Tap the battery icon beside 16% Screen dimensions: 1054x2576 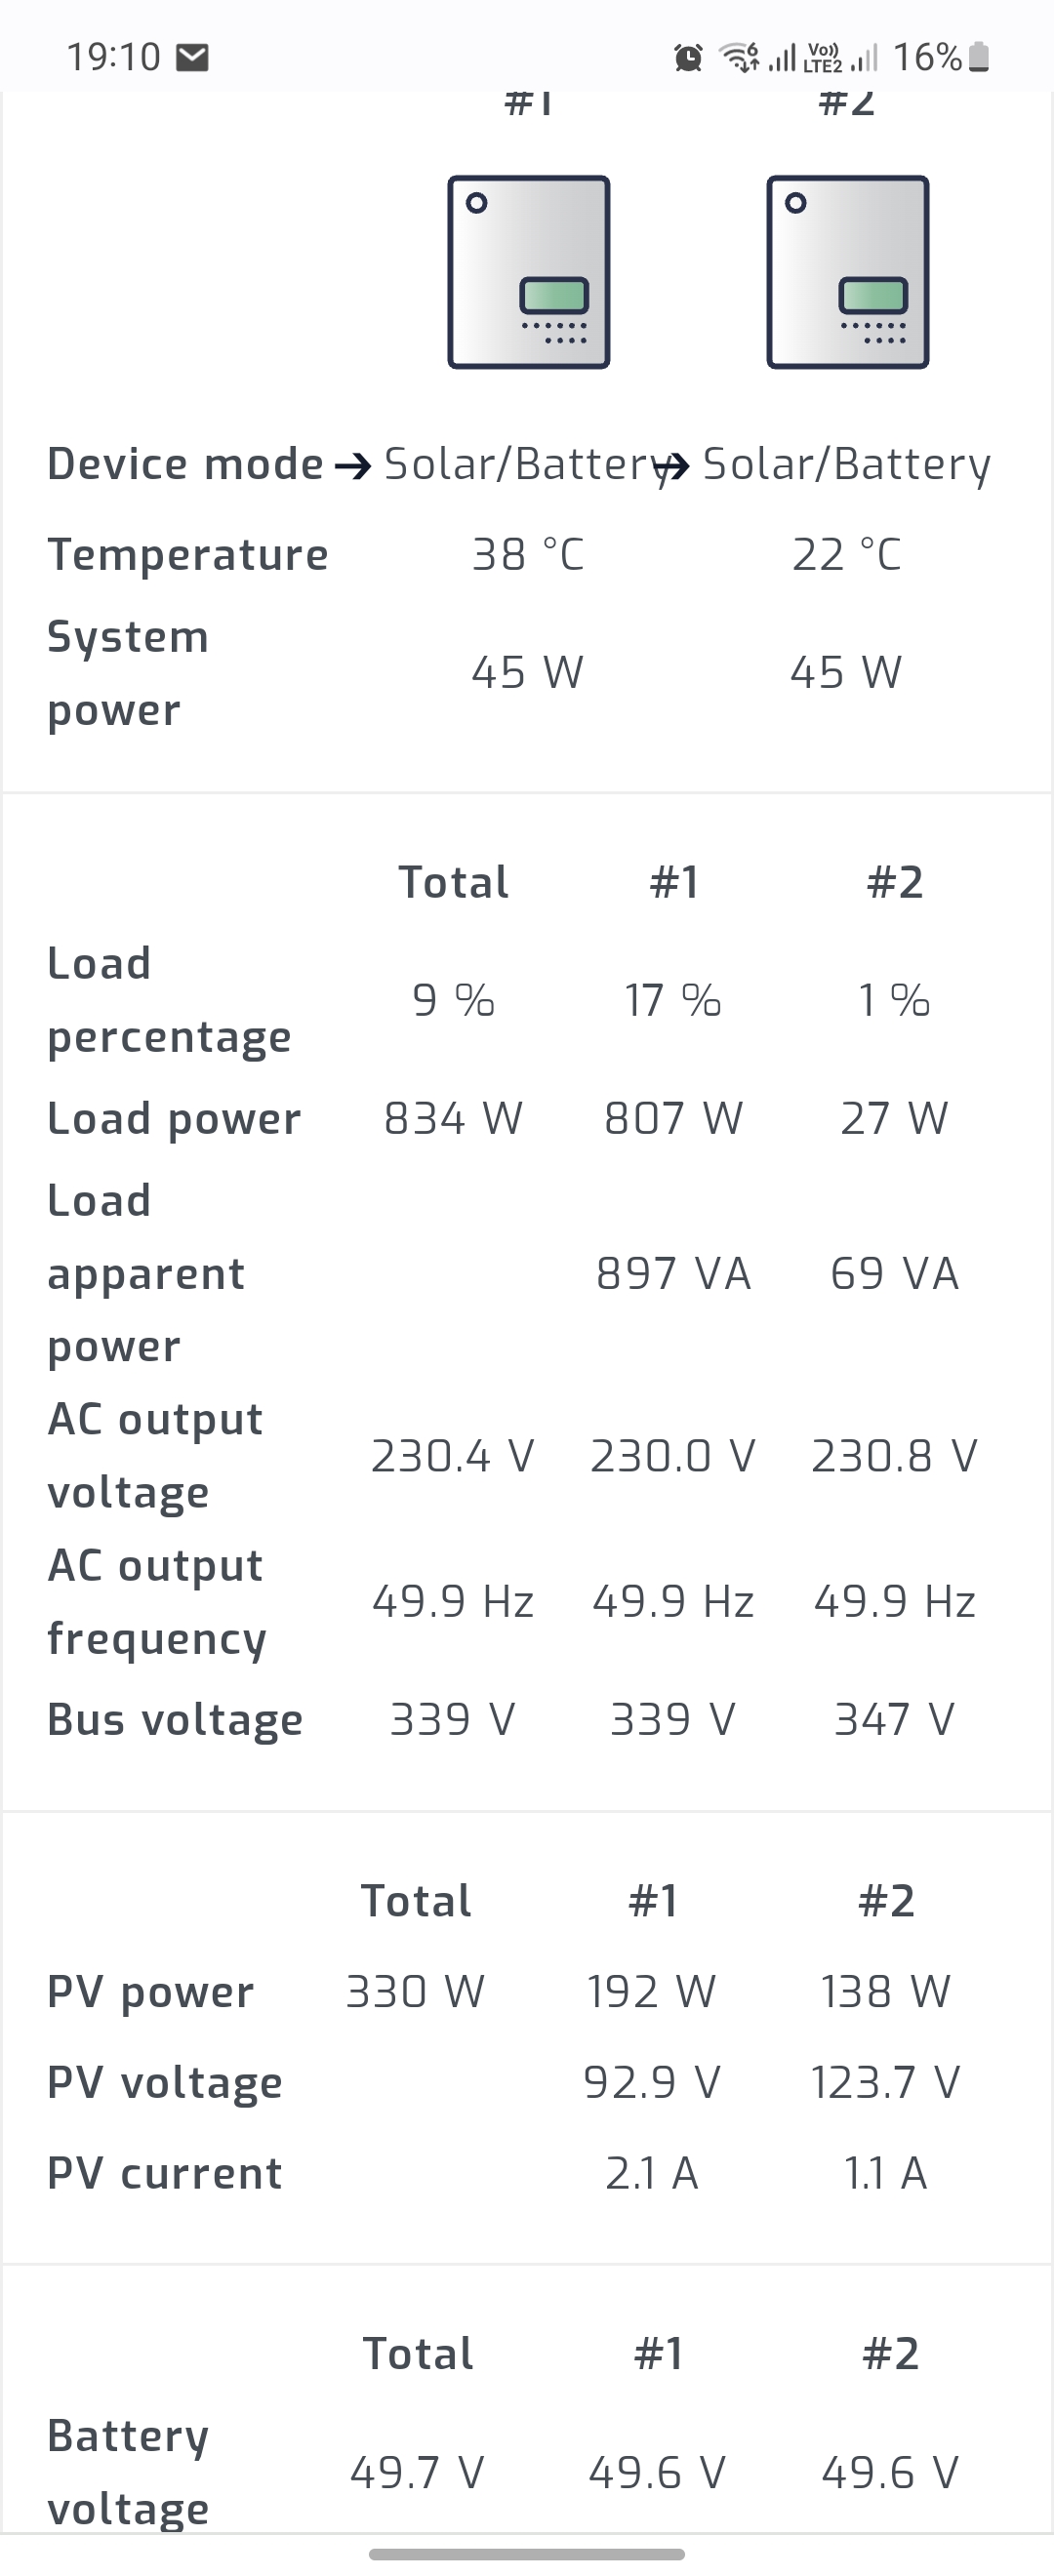(980, 58)
